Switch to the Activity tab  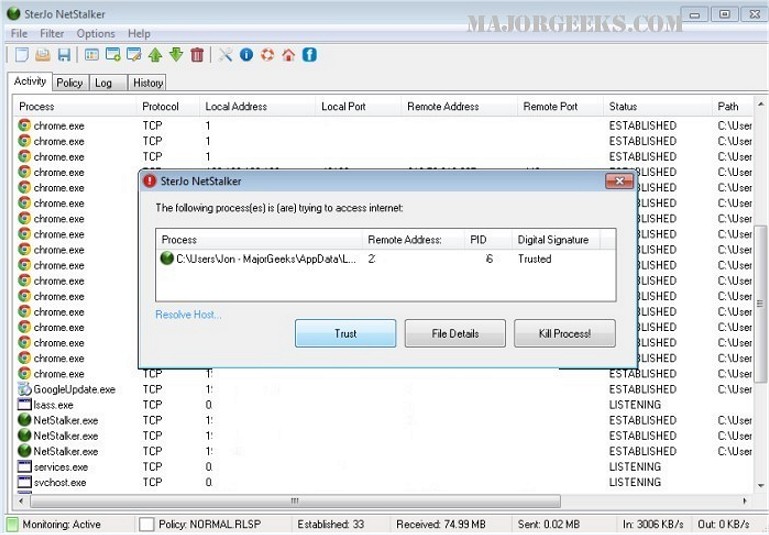click(30, 81)
